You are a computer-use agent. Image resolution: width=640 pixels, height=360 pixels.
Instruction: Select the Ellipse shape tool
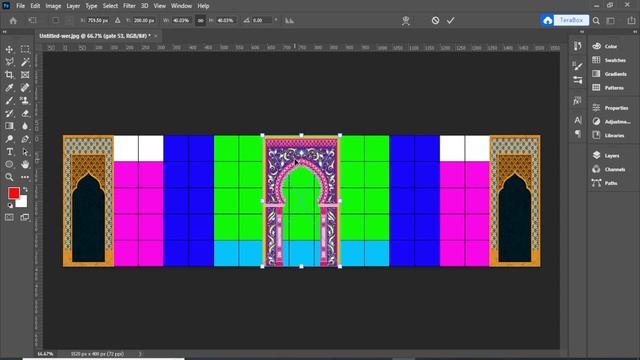point(9,164)
